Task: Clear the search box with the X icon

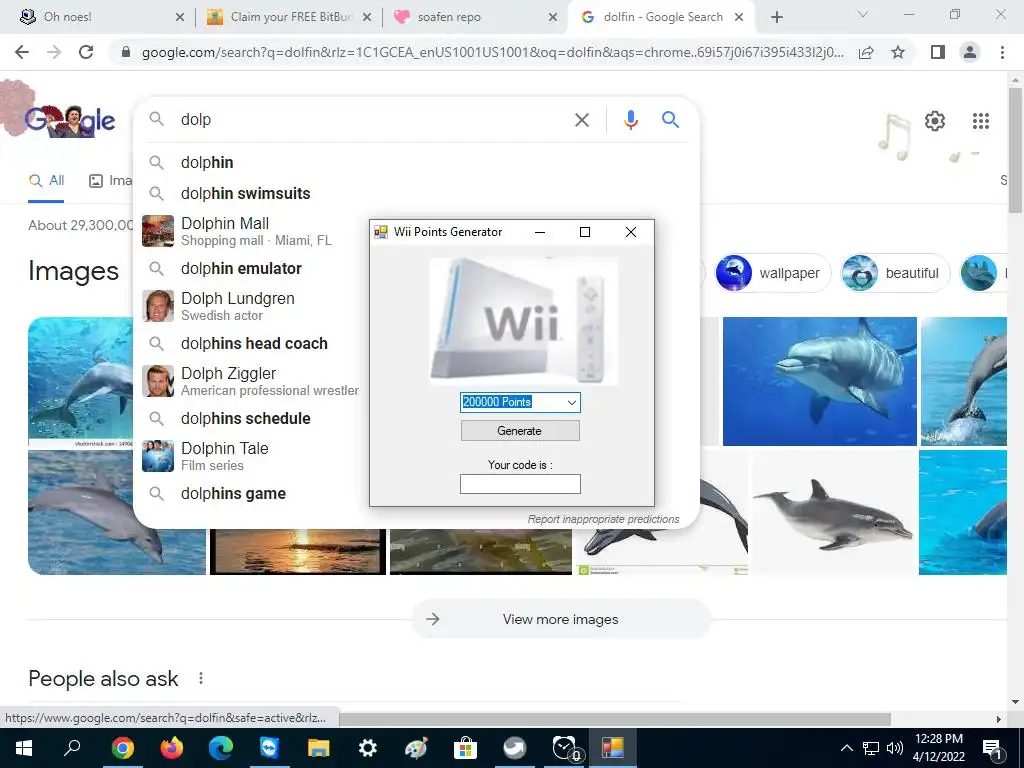Action: point(581,120)
